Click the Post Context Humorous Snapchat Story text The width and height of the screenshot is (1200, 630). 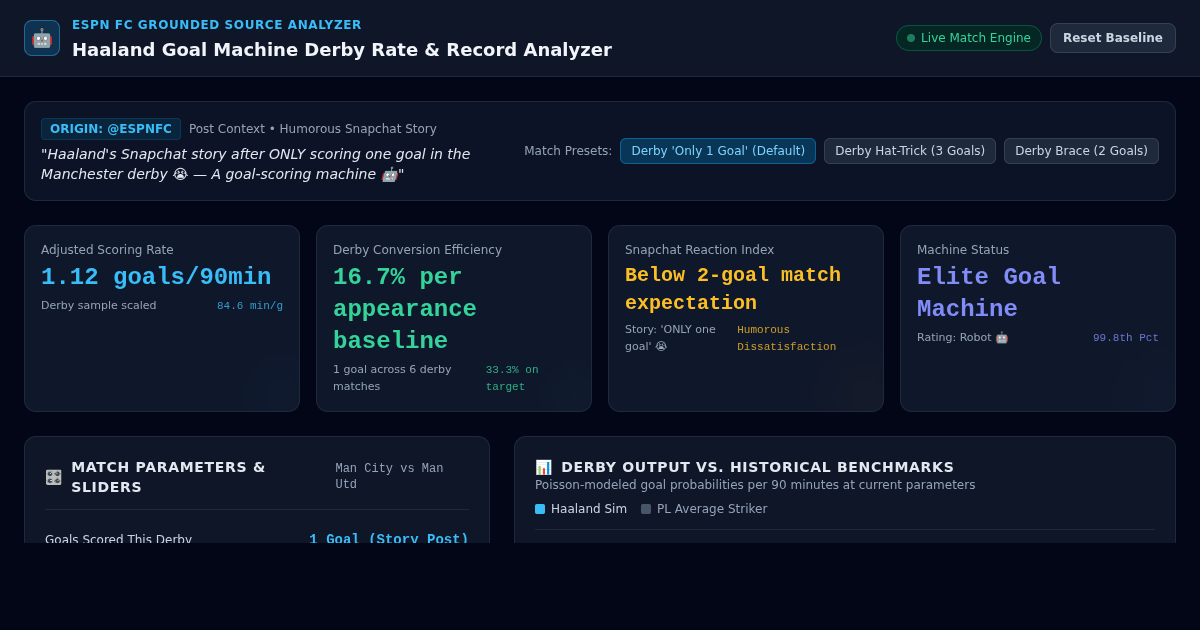pos(313,129)
